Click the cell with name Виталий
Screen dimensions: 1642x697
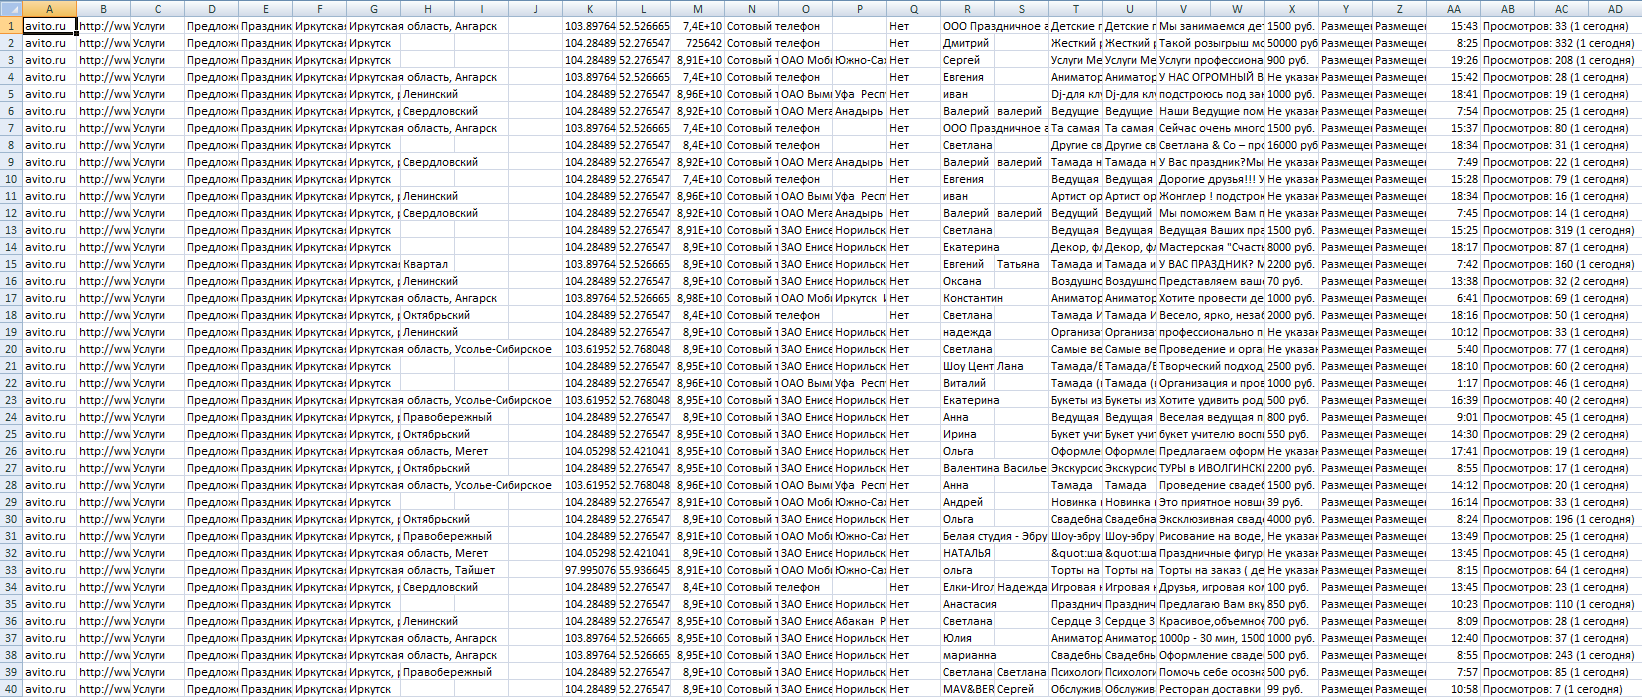click(x=967, y=383)
